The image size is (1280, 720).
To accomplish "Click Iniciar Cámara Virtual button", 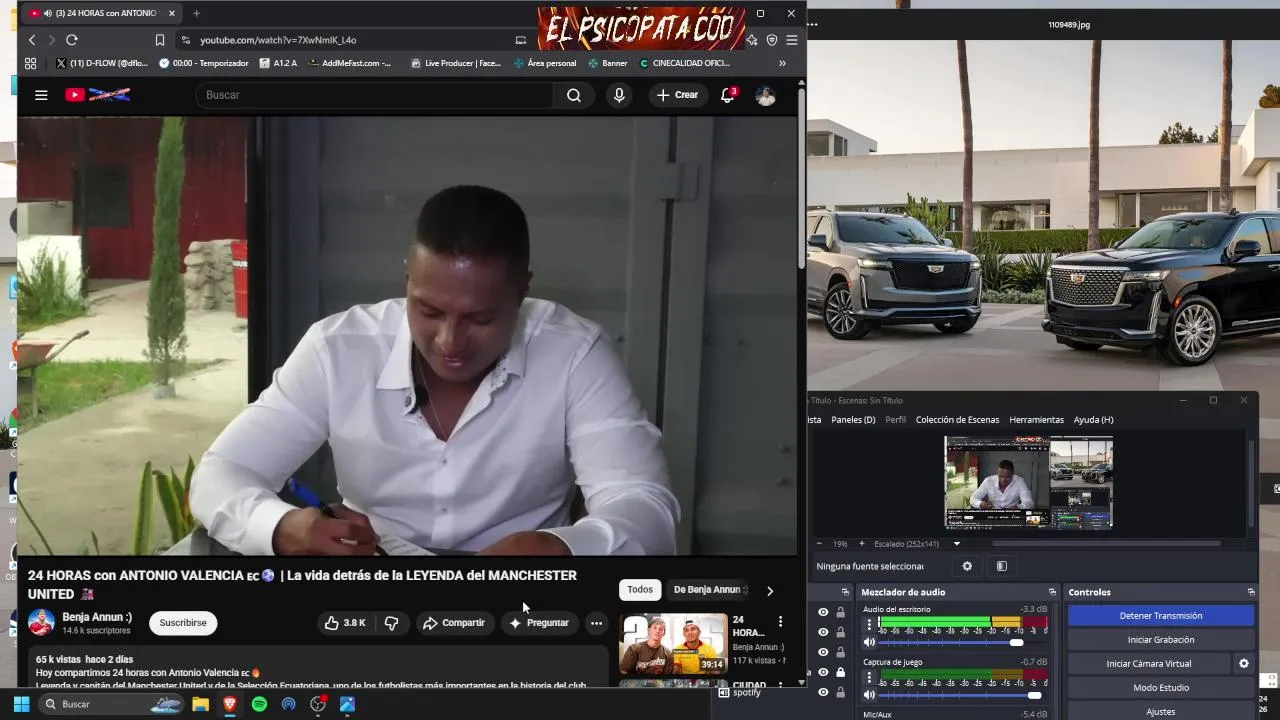I will (1149, 664).
